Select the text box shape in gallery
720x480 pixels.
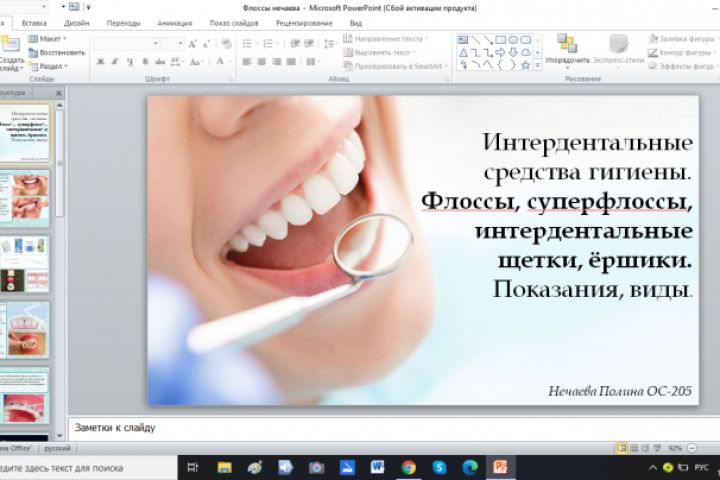tap(463, 40)
